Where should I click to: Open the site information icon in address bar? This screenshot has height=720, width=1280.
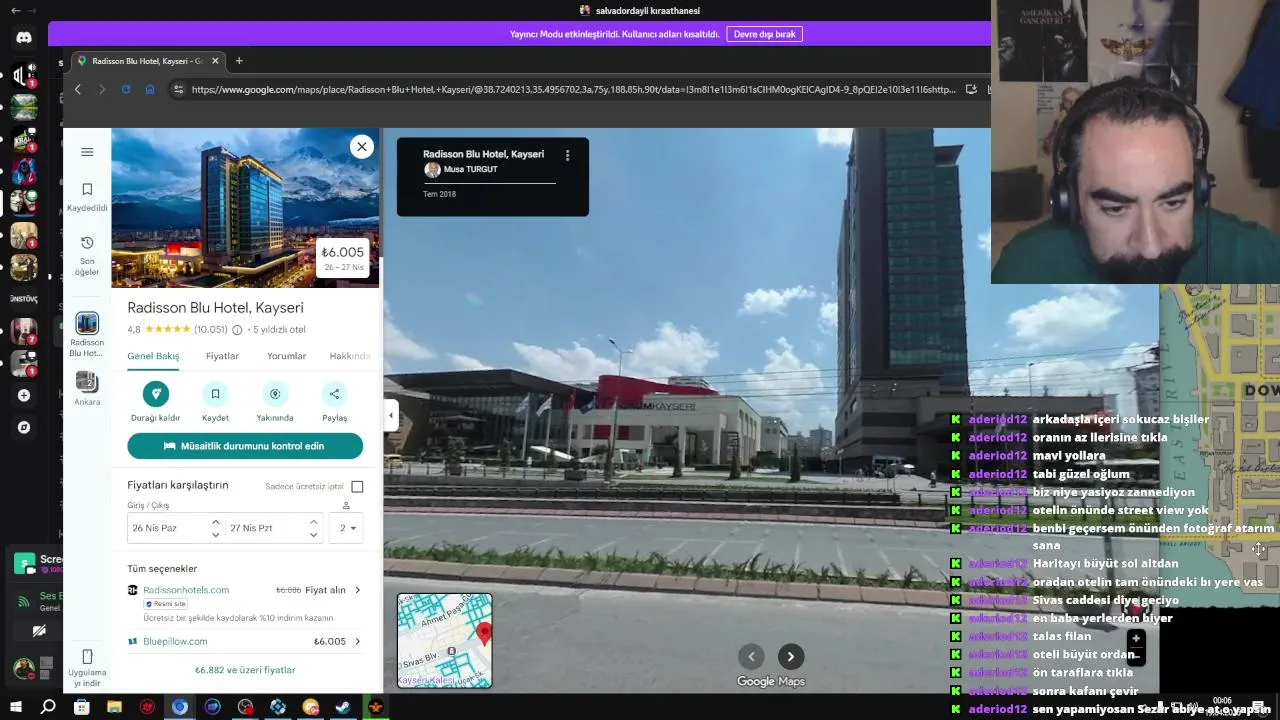point(178,89)
